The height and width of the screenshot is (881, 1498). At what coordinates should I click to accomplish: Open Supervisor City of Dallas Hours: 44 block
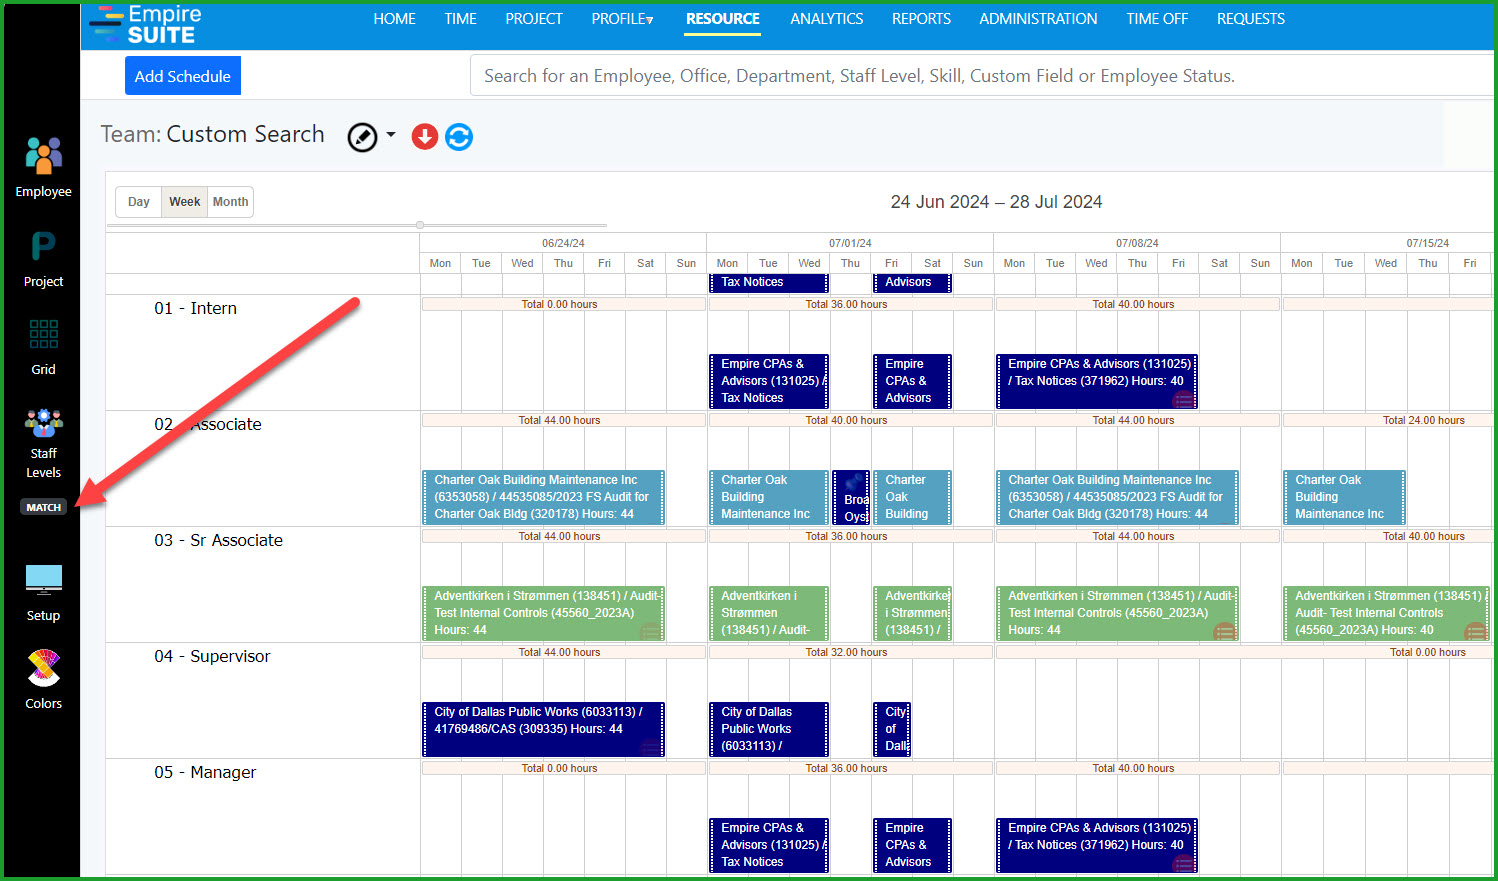[543, 729]
